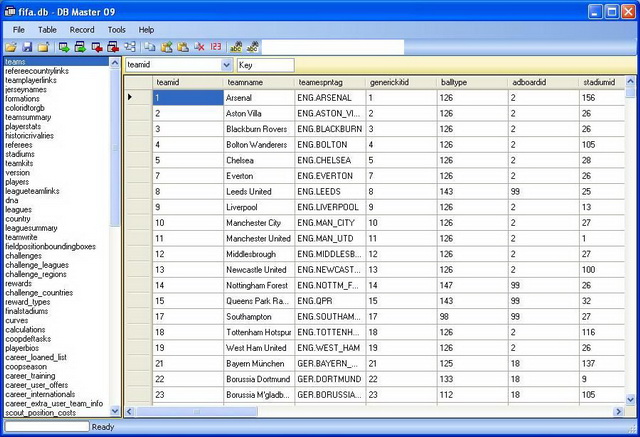
Task: Click the toolbar search text box
Action: [x=333, y=47]
